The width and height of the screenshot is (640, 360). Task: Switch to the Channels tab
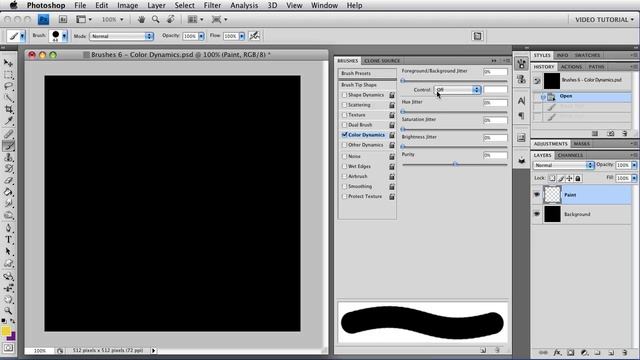pos(570,156)
